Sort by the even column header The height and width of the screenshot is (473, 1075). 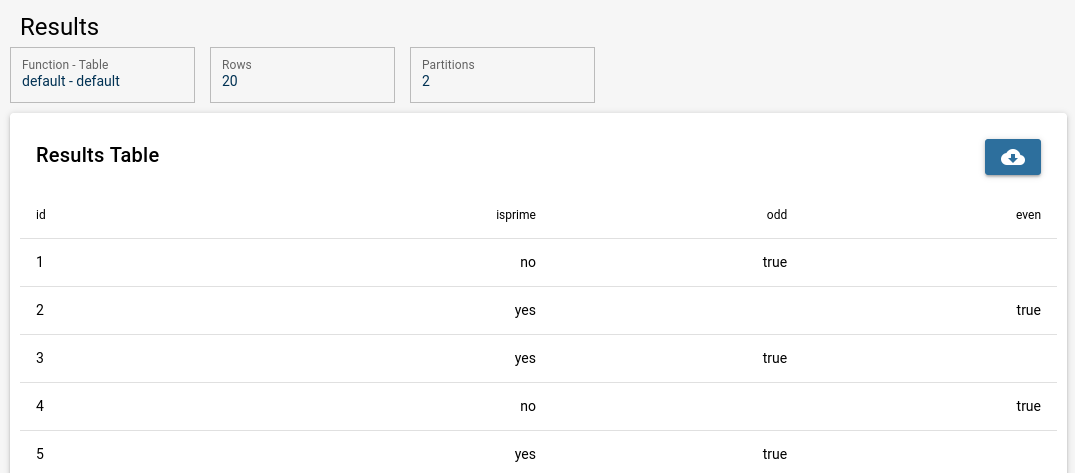(1028, 215)
